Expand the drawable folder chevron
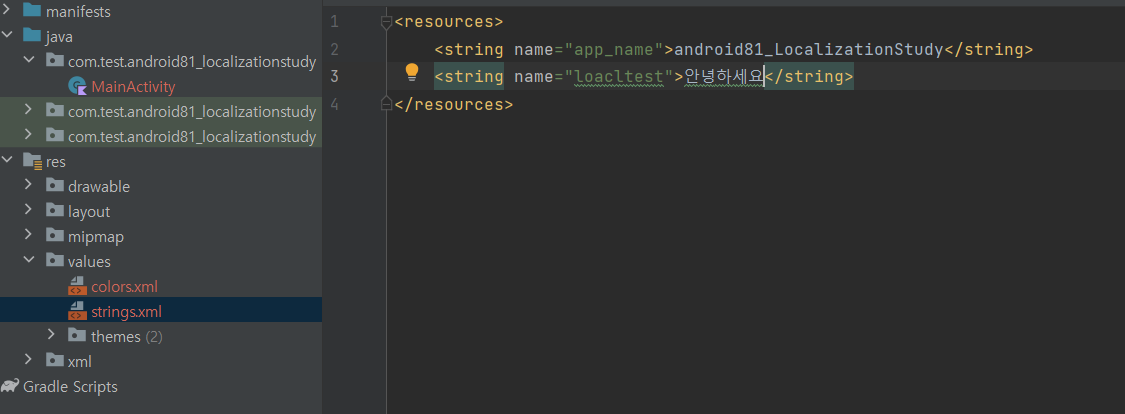 [29, 185]
